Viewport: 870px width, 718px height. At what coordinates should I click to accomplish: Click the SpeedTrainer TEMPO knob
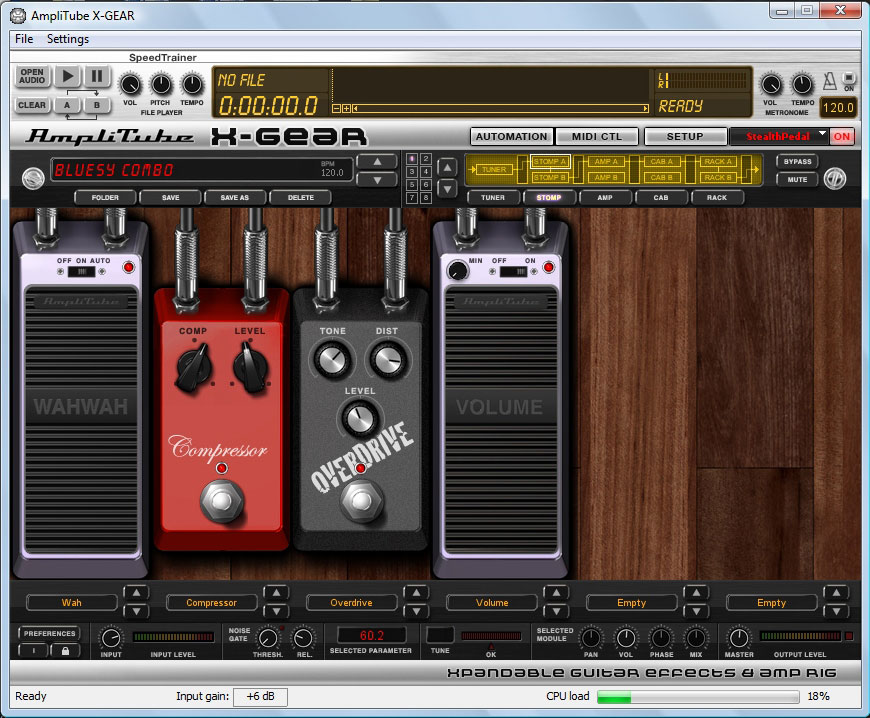192,84
